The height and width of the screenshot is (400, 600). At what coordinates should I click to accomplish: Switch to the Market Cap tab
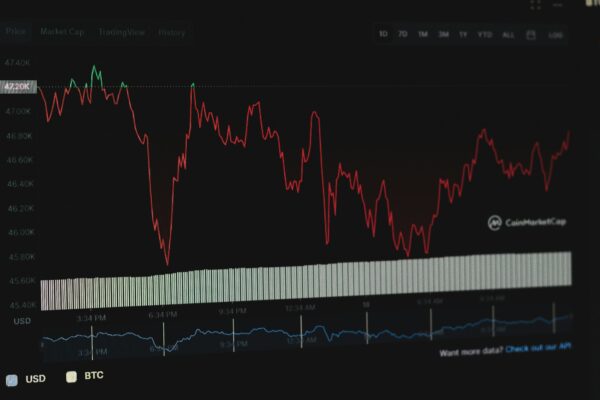point(62,32)
